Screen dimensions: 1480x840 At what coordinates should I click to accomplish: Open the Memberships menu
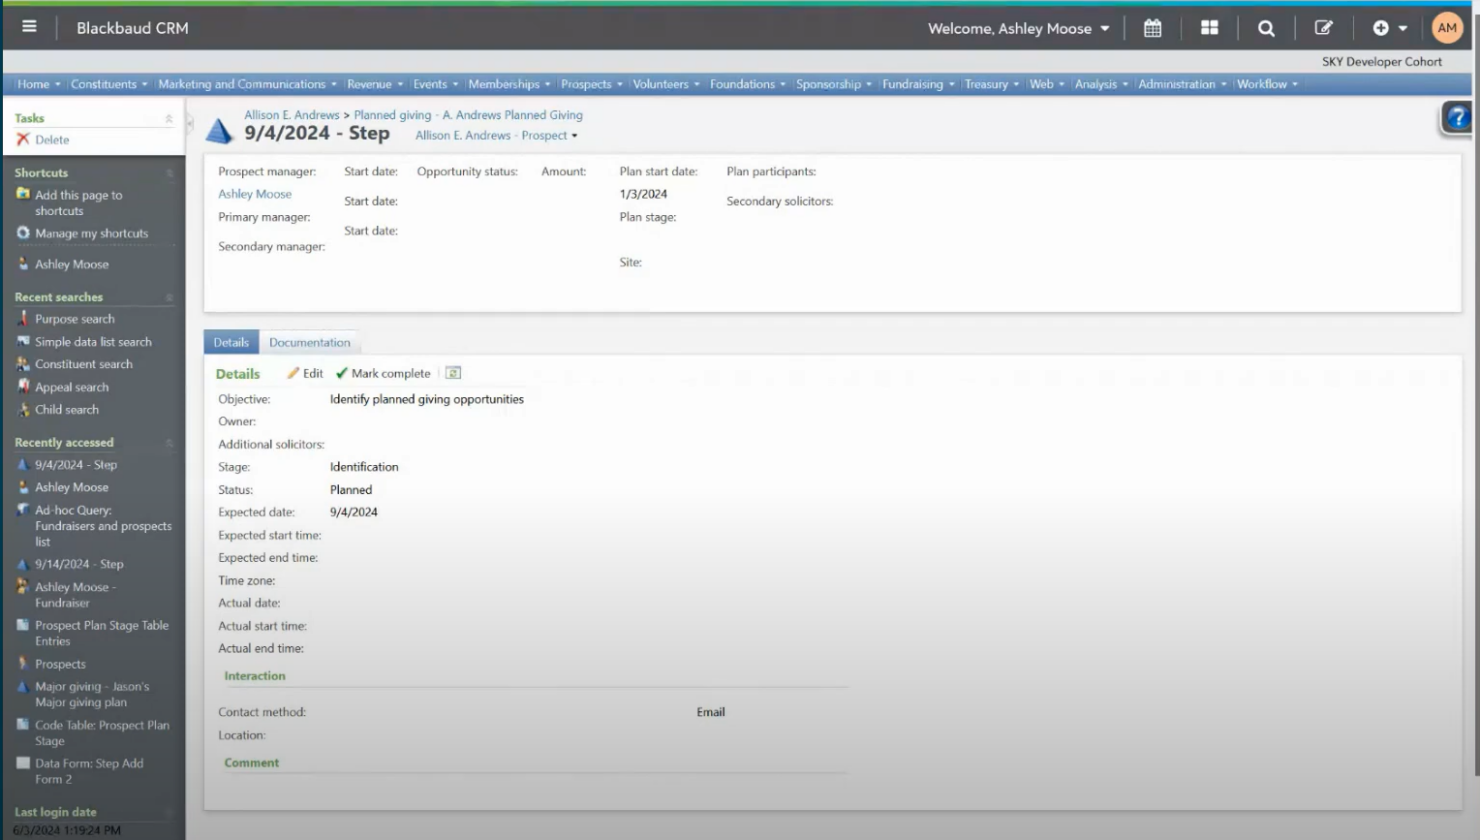point(509,84)
